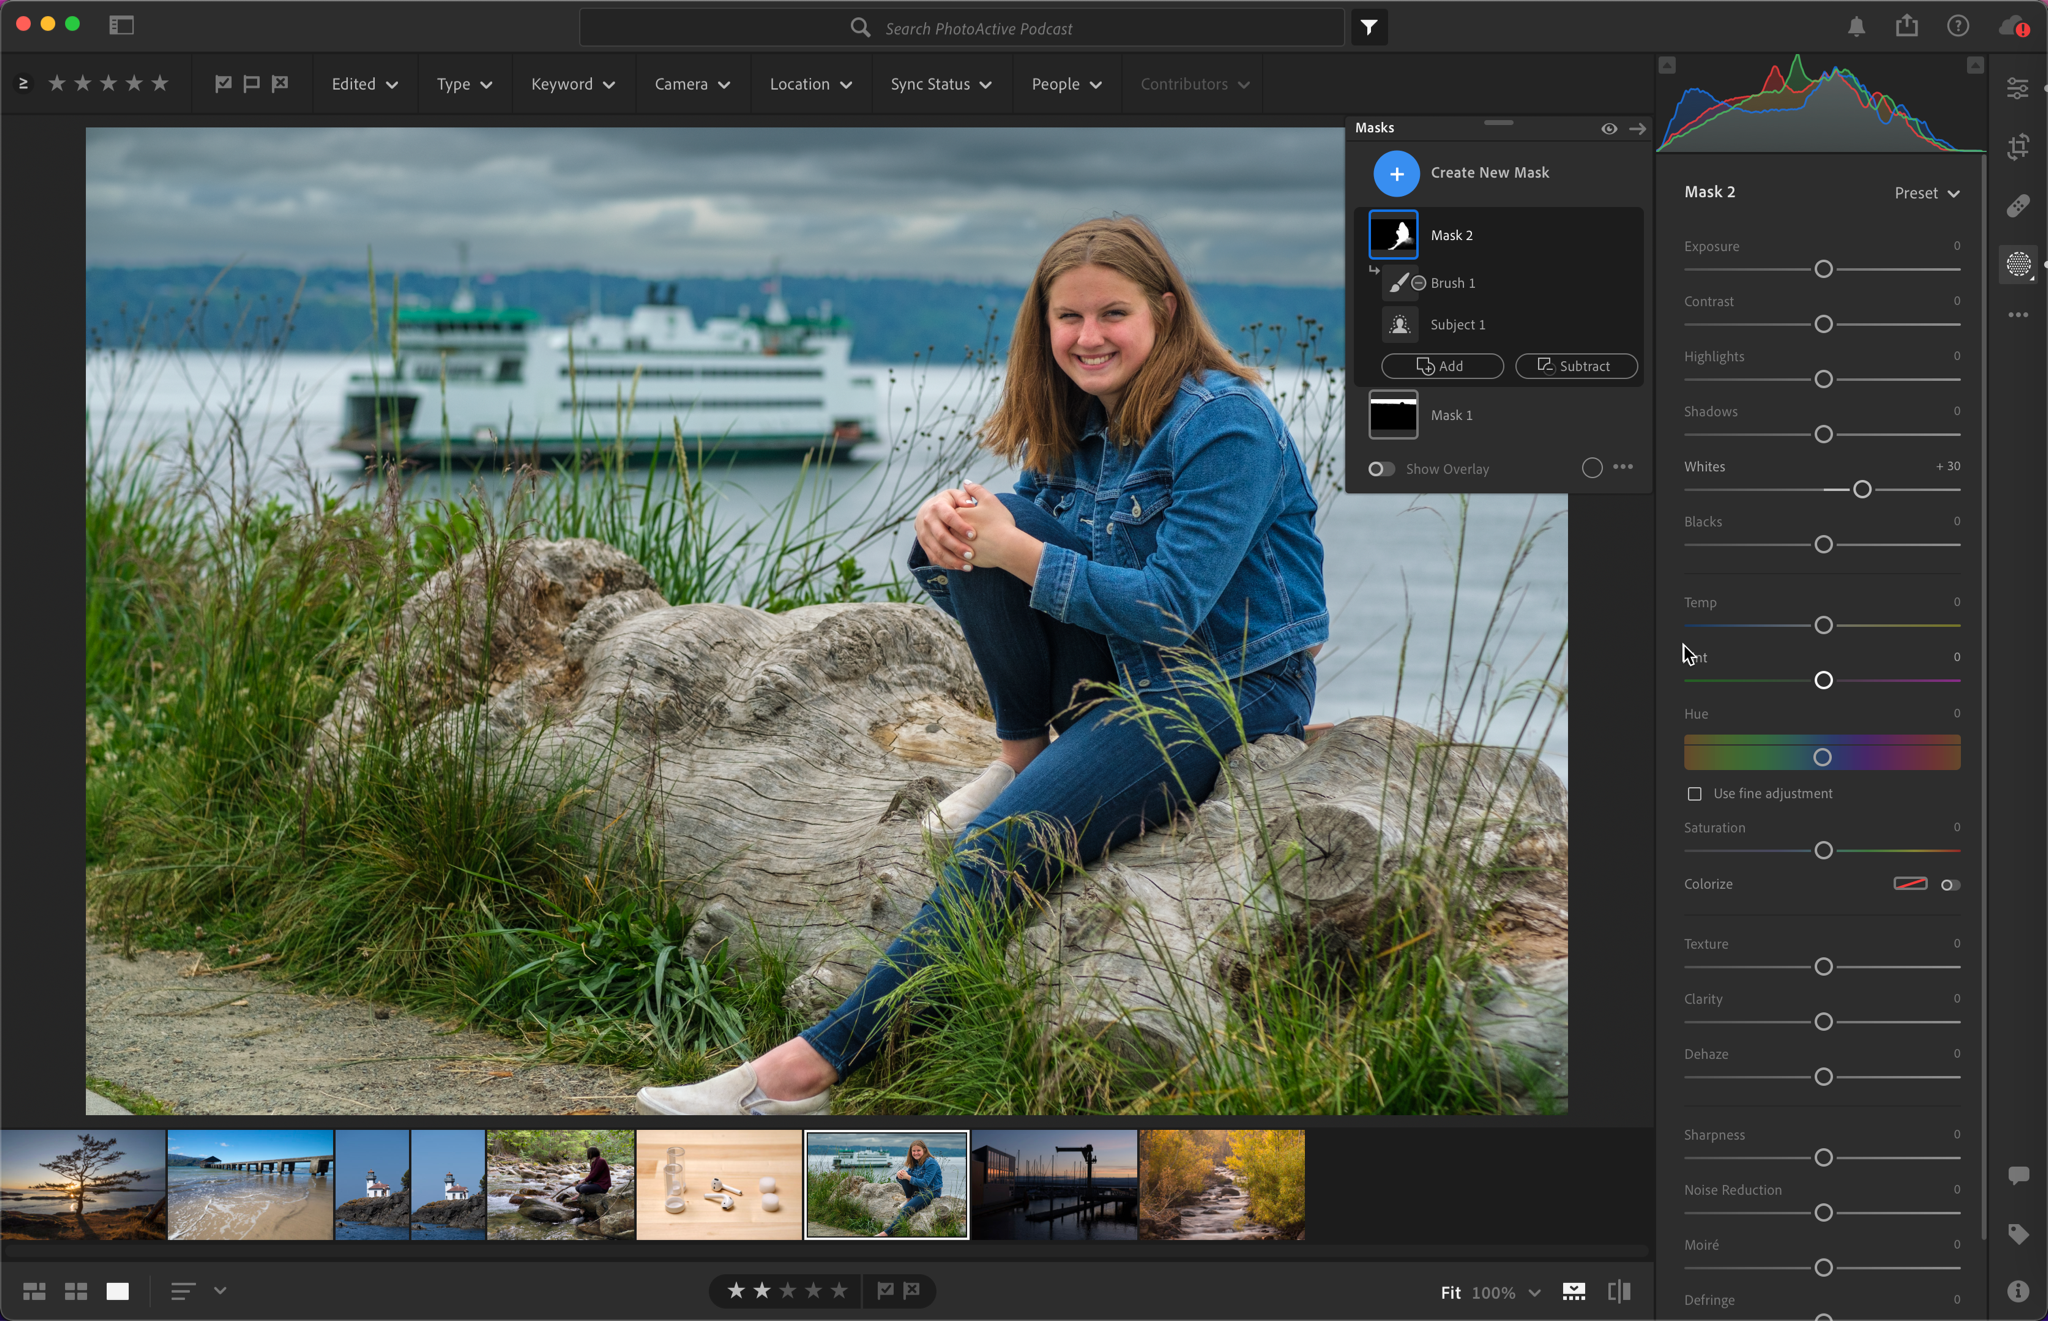Open the People filter dropdown
Screen dimensions: 2048x1321
pos(1066,84)
